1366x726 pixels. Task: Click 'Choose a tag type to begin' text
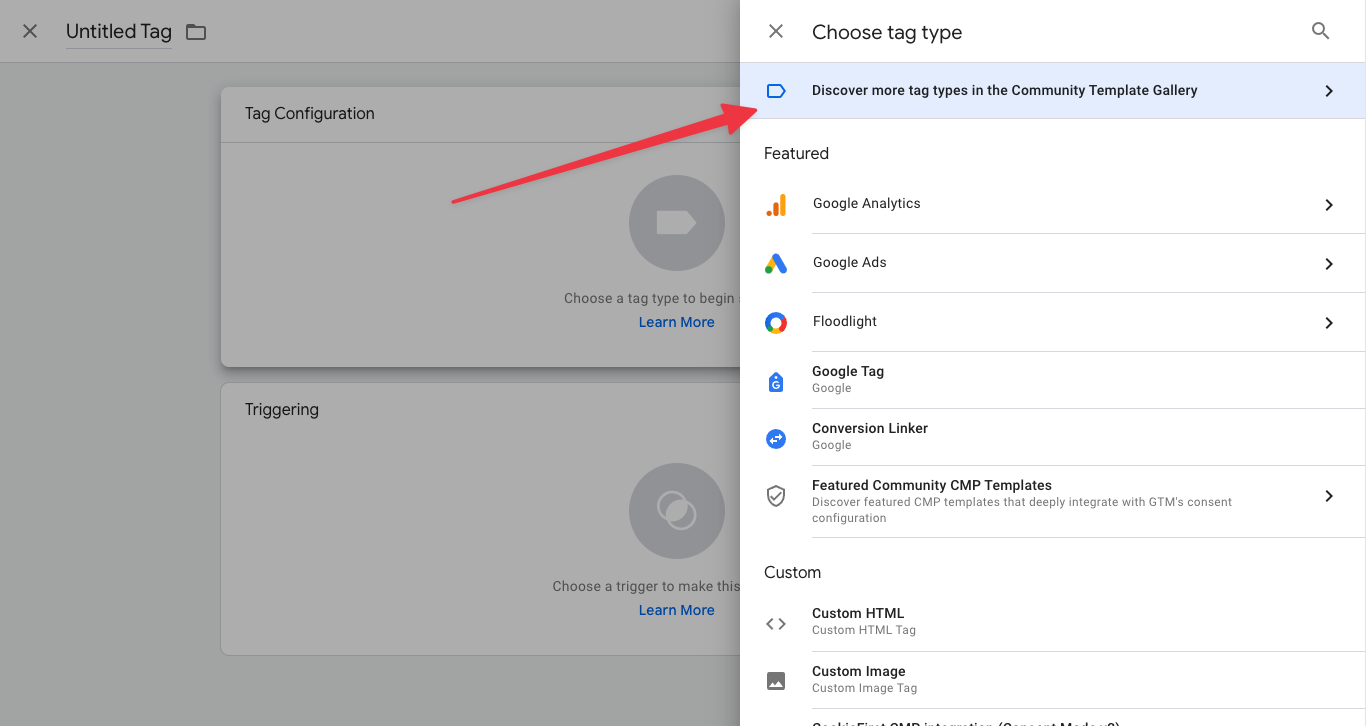(x=649, y=298)
